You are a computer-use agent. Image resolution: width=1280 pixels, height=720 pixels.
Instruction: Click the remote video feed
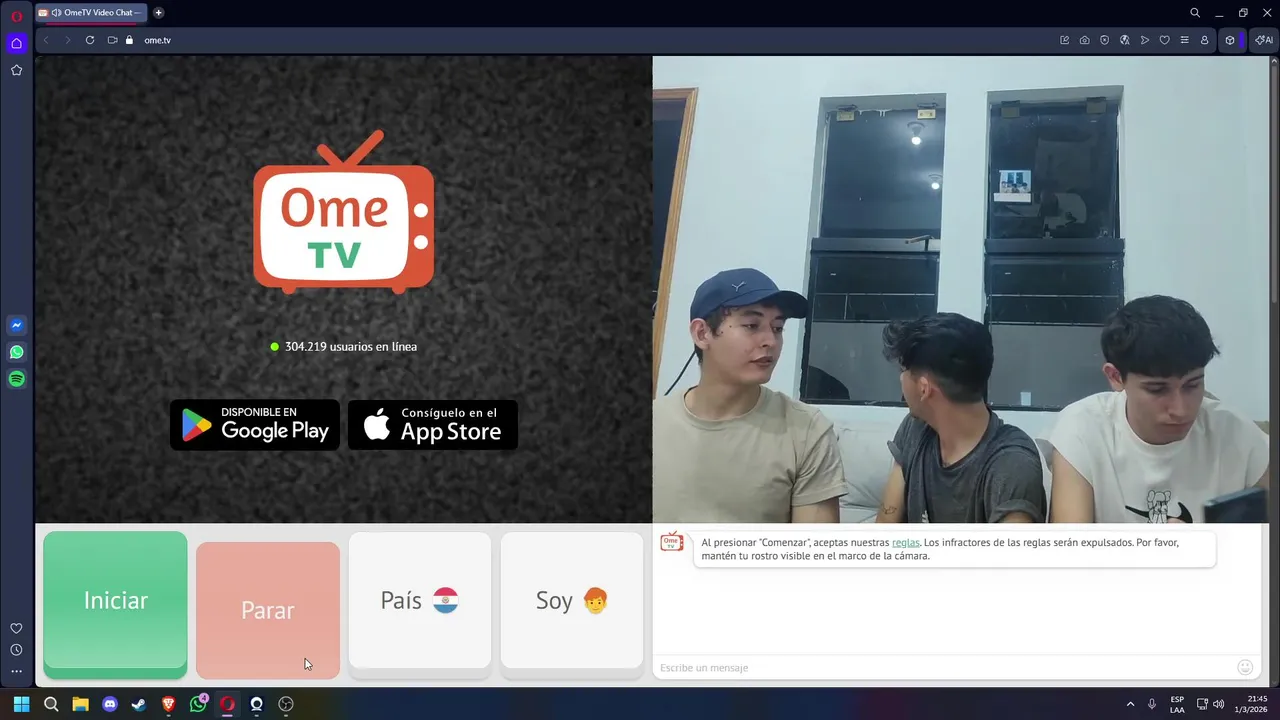coord(960,289)
